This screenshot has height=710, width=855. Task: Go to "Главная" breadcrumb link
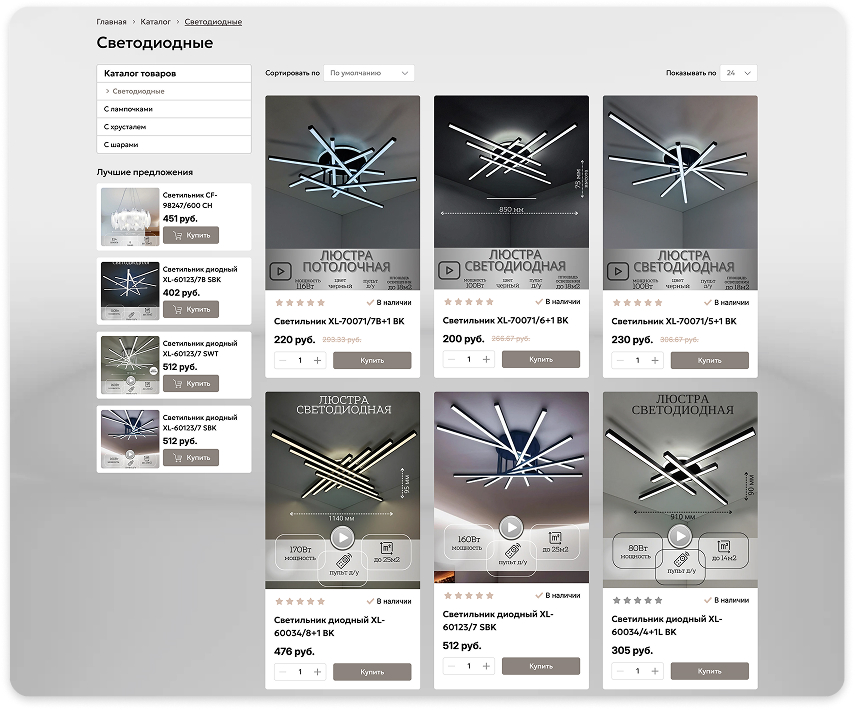(111, 21)
